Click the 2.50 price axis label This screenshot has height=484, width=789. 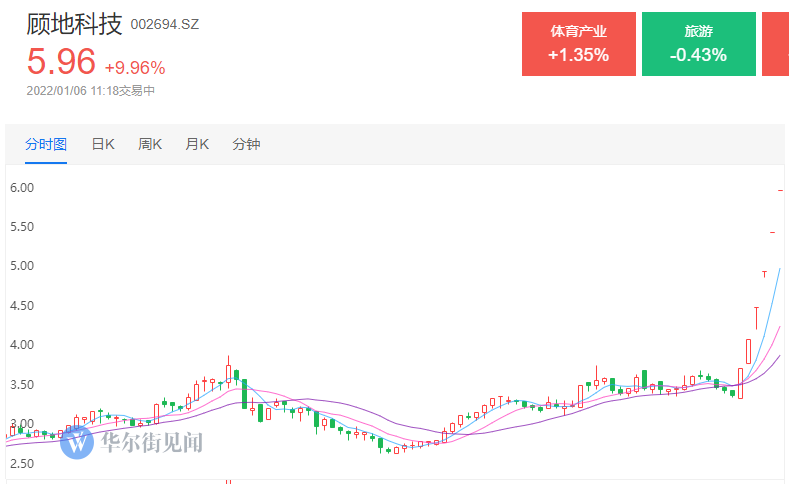(22, 463)
